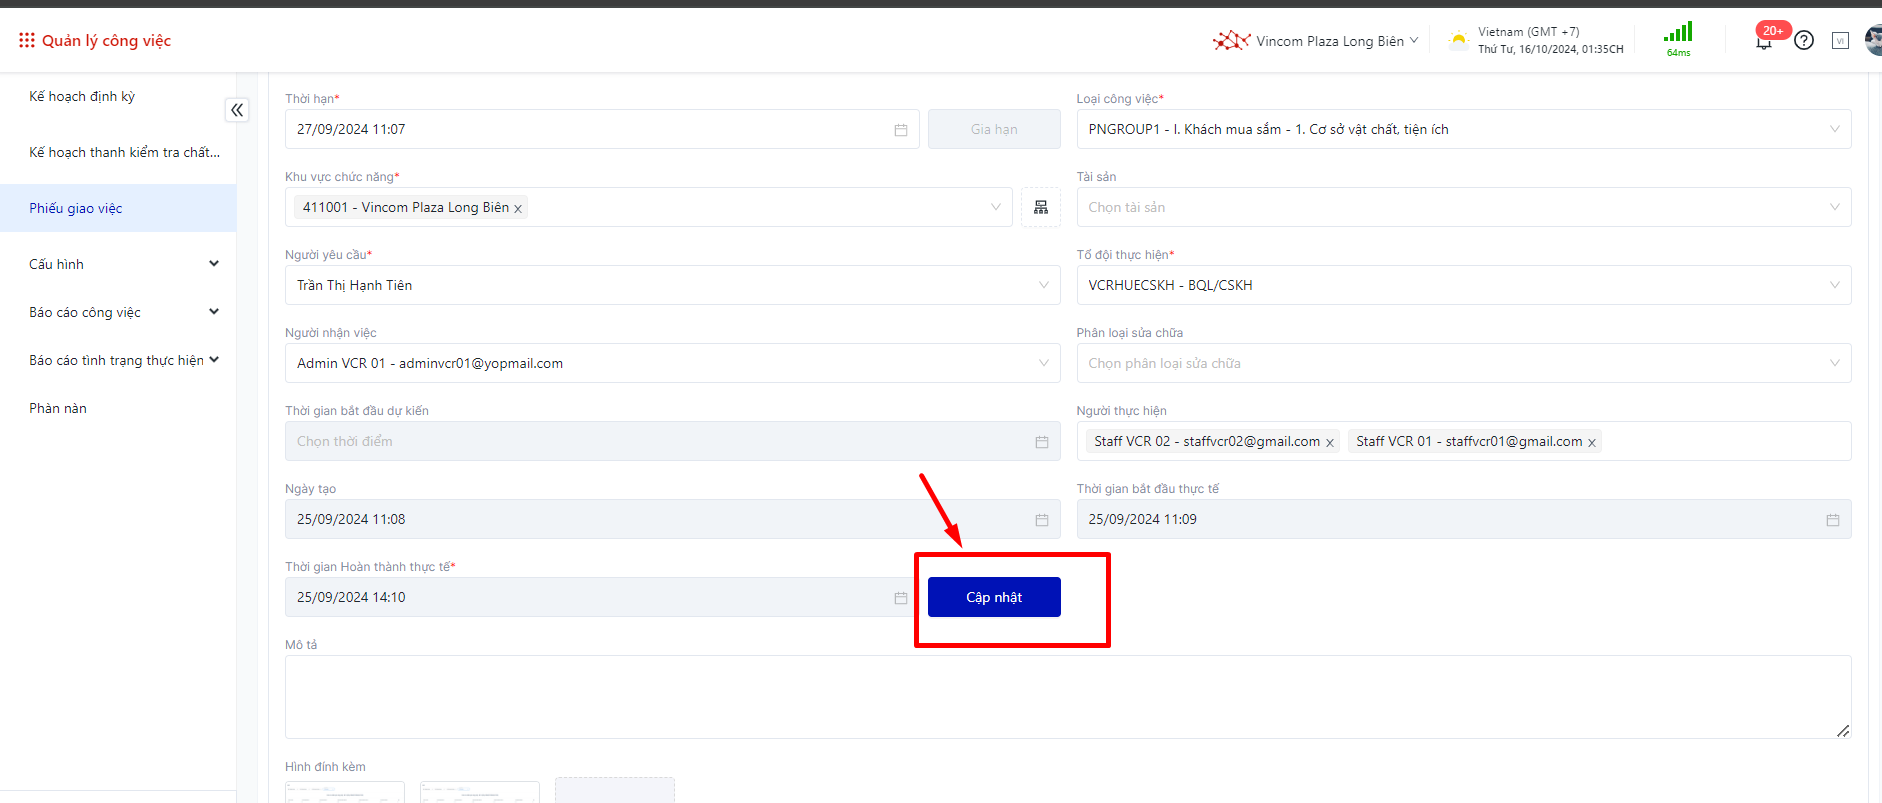The image size is (1882, 803).
Task: Click the Mô tả textarea resize handle
Action: pyautogui.click(x=1843, y=731)
